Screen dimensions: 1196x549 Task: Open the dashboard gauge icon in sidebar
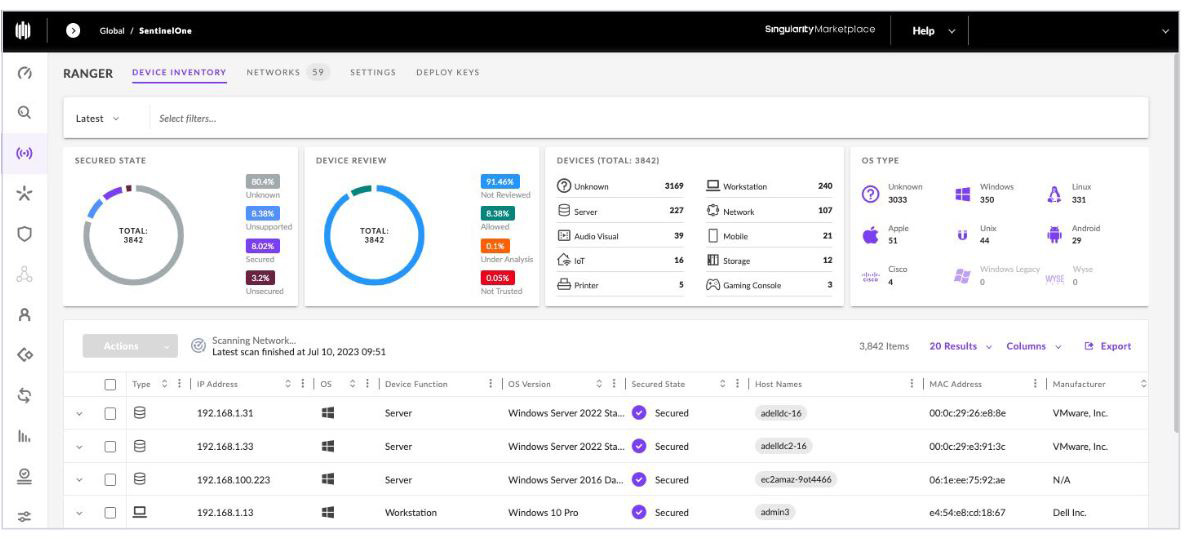(24, 72)
